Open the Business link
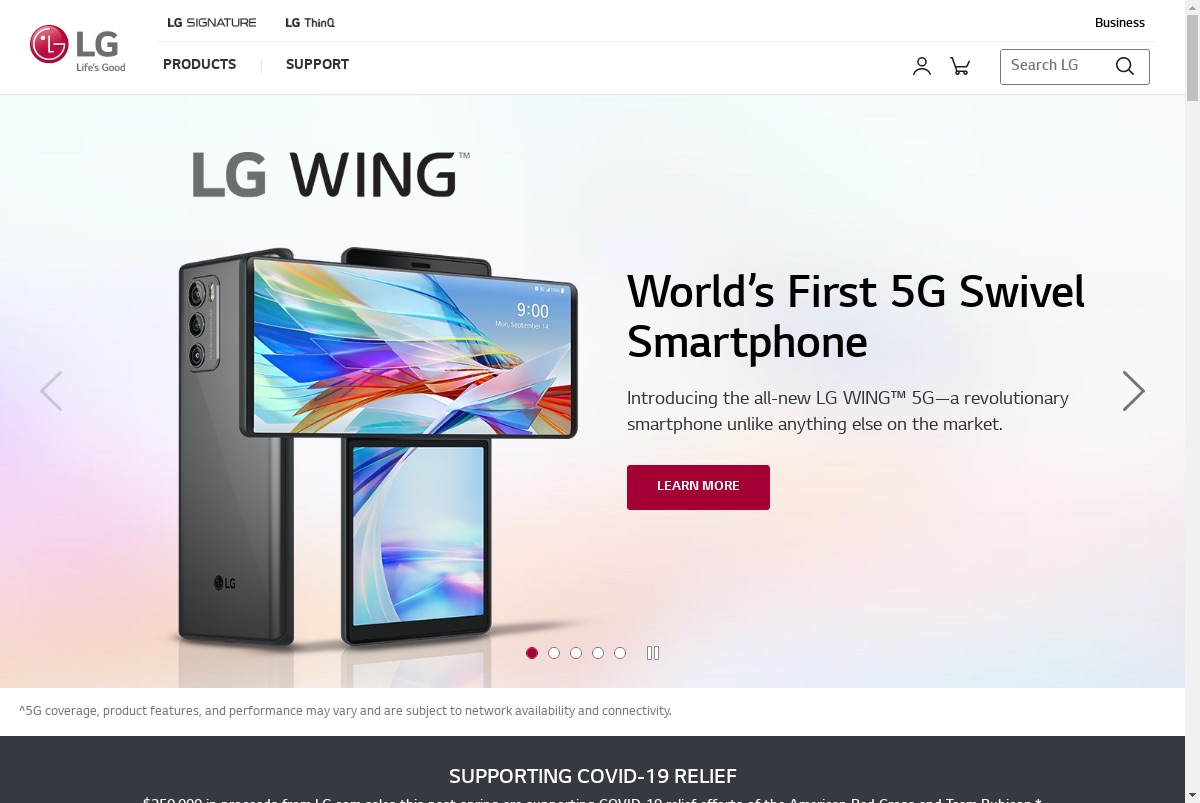The height and width of the screenshot is (803, 1200). (x=1120, y=23)
